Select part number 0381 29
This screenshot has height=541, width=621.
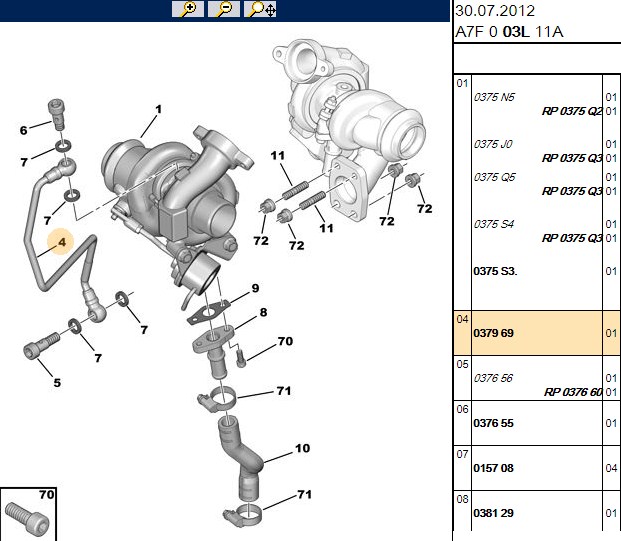(493, 513)
